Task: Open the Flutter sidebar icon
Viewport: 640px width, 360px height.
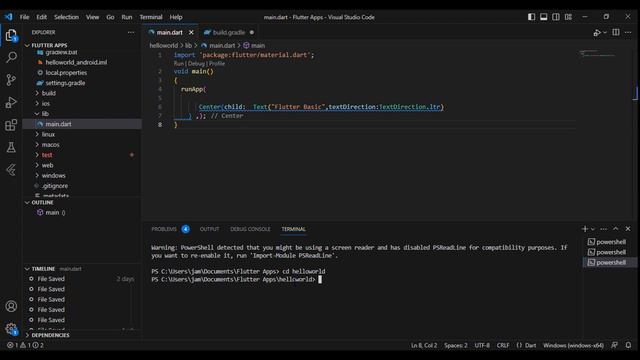Action: tap(11, 170)
